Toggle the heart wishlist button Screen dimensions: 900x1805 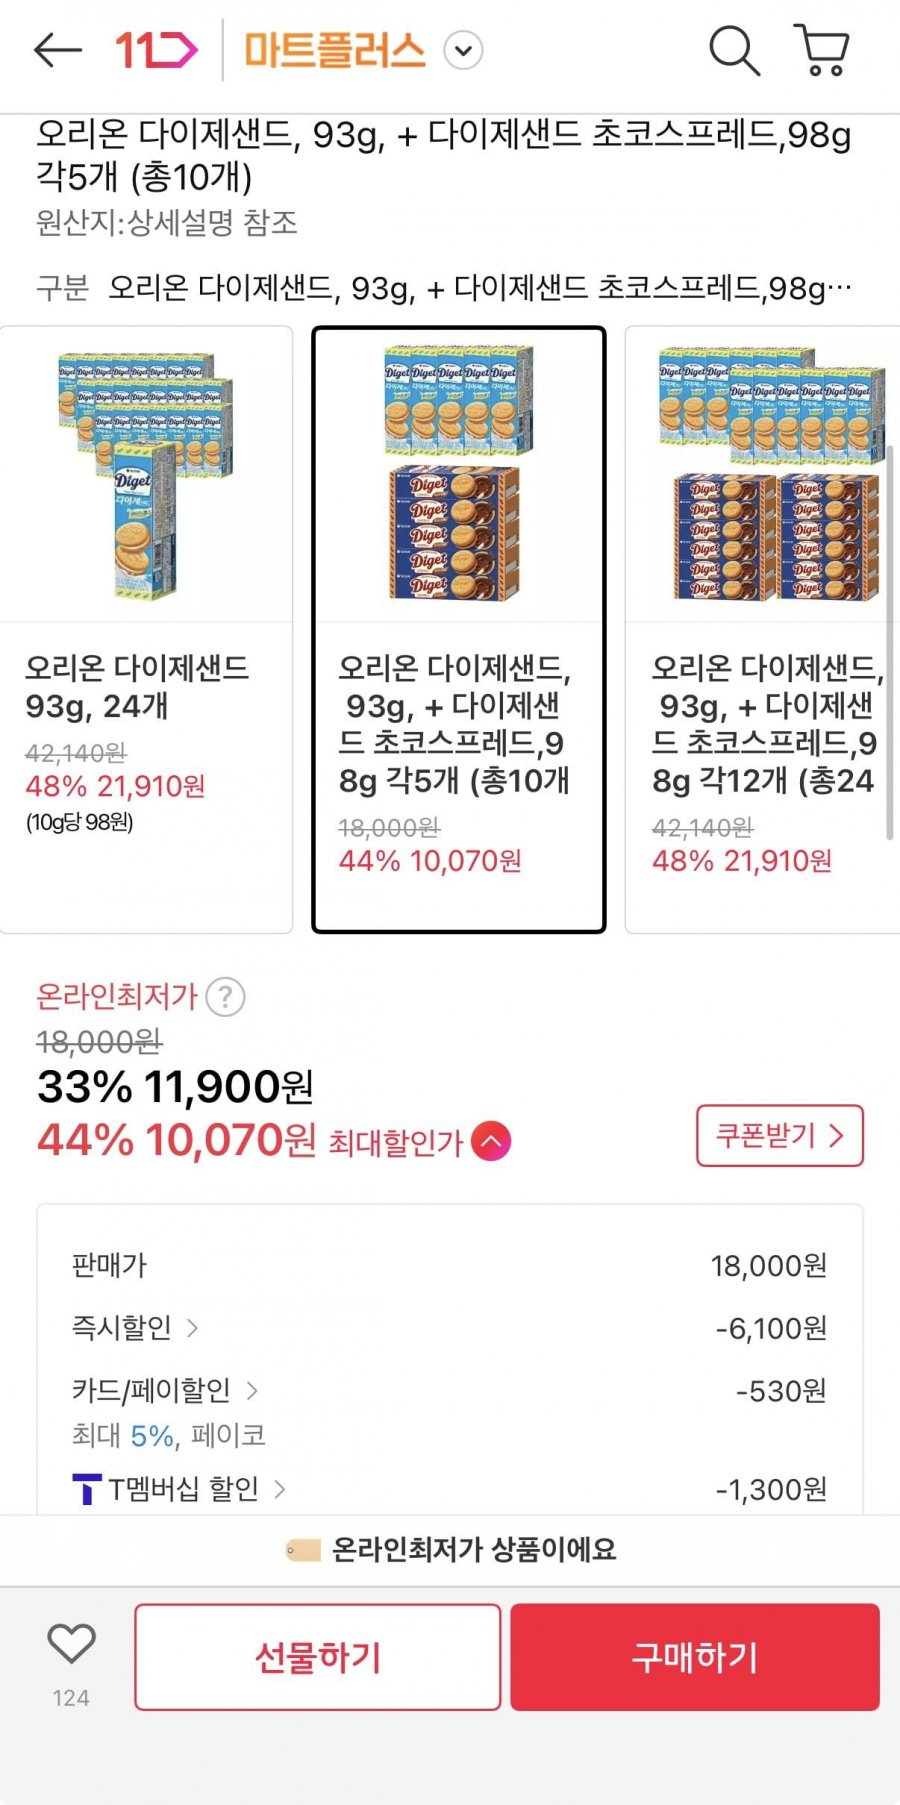(71, 1644)
